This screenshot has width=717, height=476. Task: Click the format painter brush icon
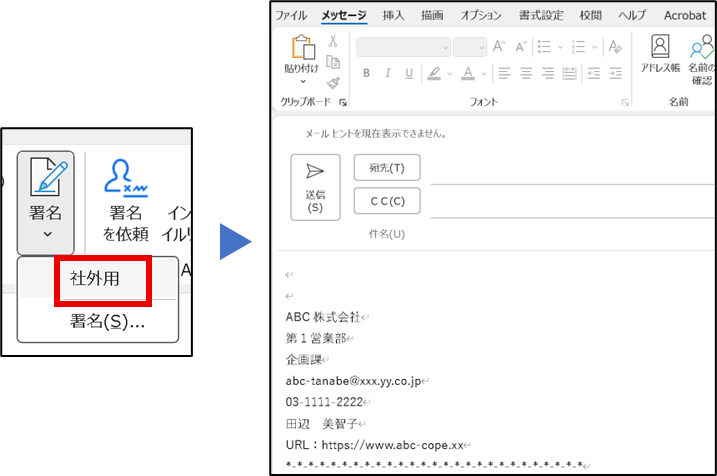point(333,83)
